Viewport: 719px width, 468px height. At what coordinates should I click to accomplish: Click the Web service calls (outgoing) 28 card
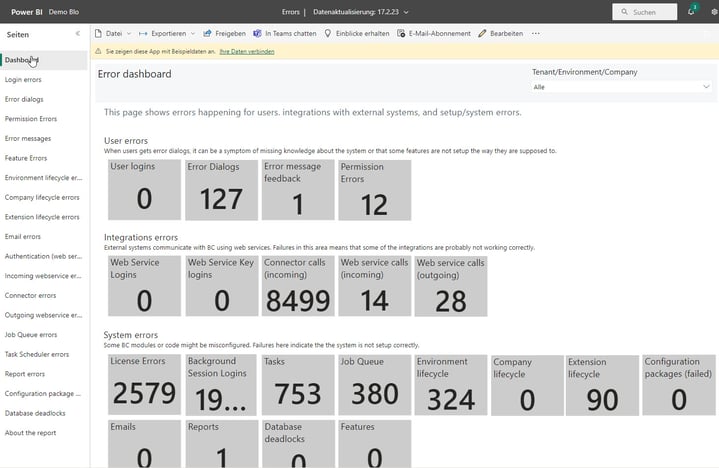(451, 286)
